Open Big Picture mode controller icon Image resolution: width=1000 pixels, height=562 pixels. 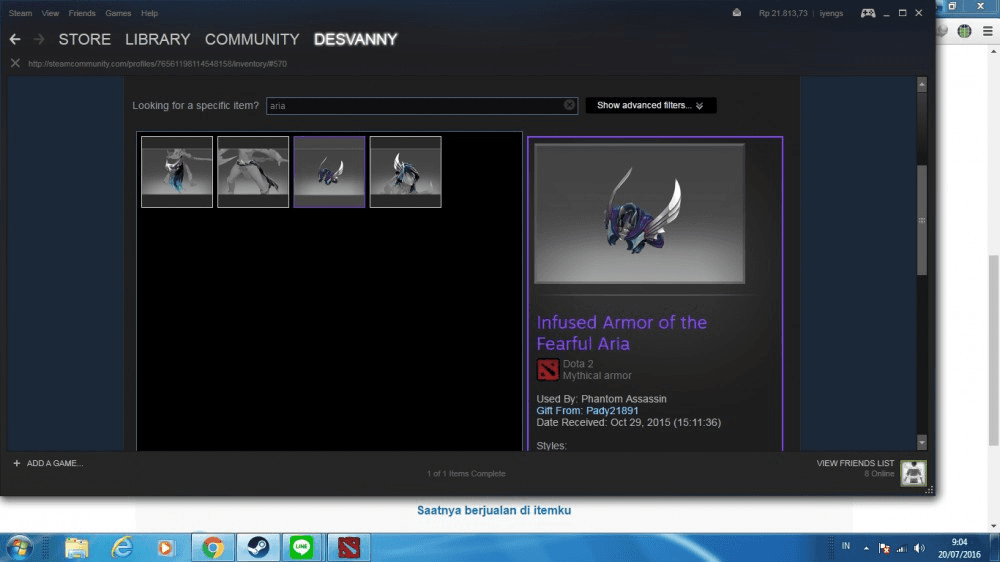868,13
